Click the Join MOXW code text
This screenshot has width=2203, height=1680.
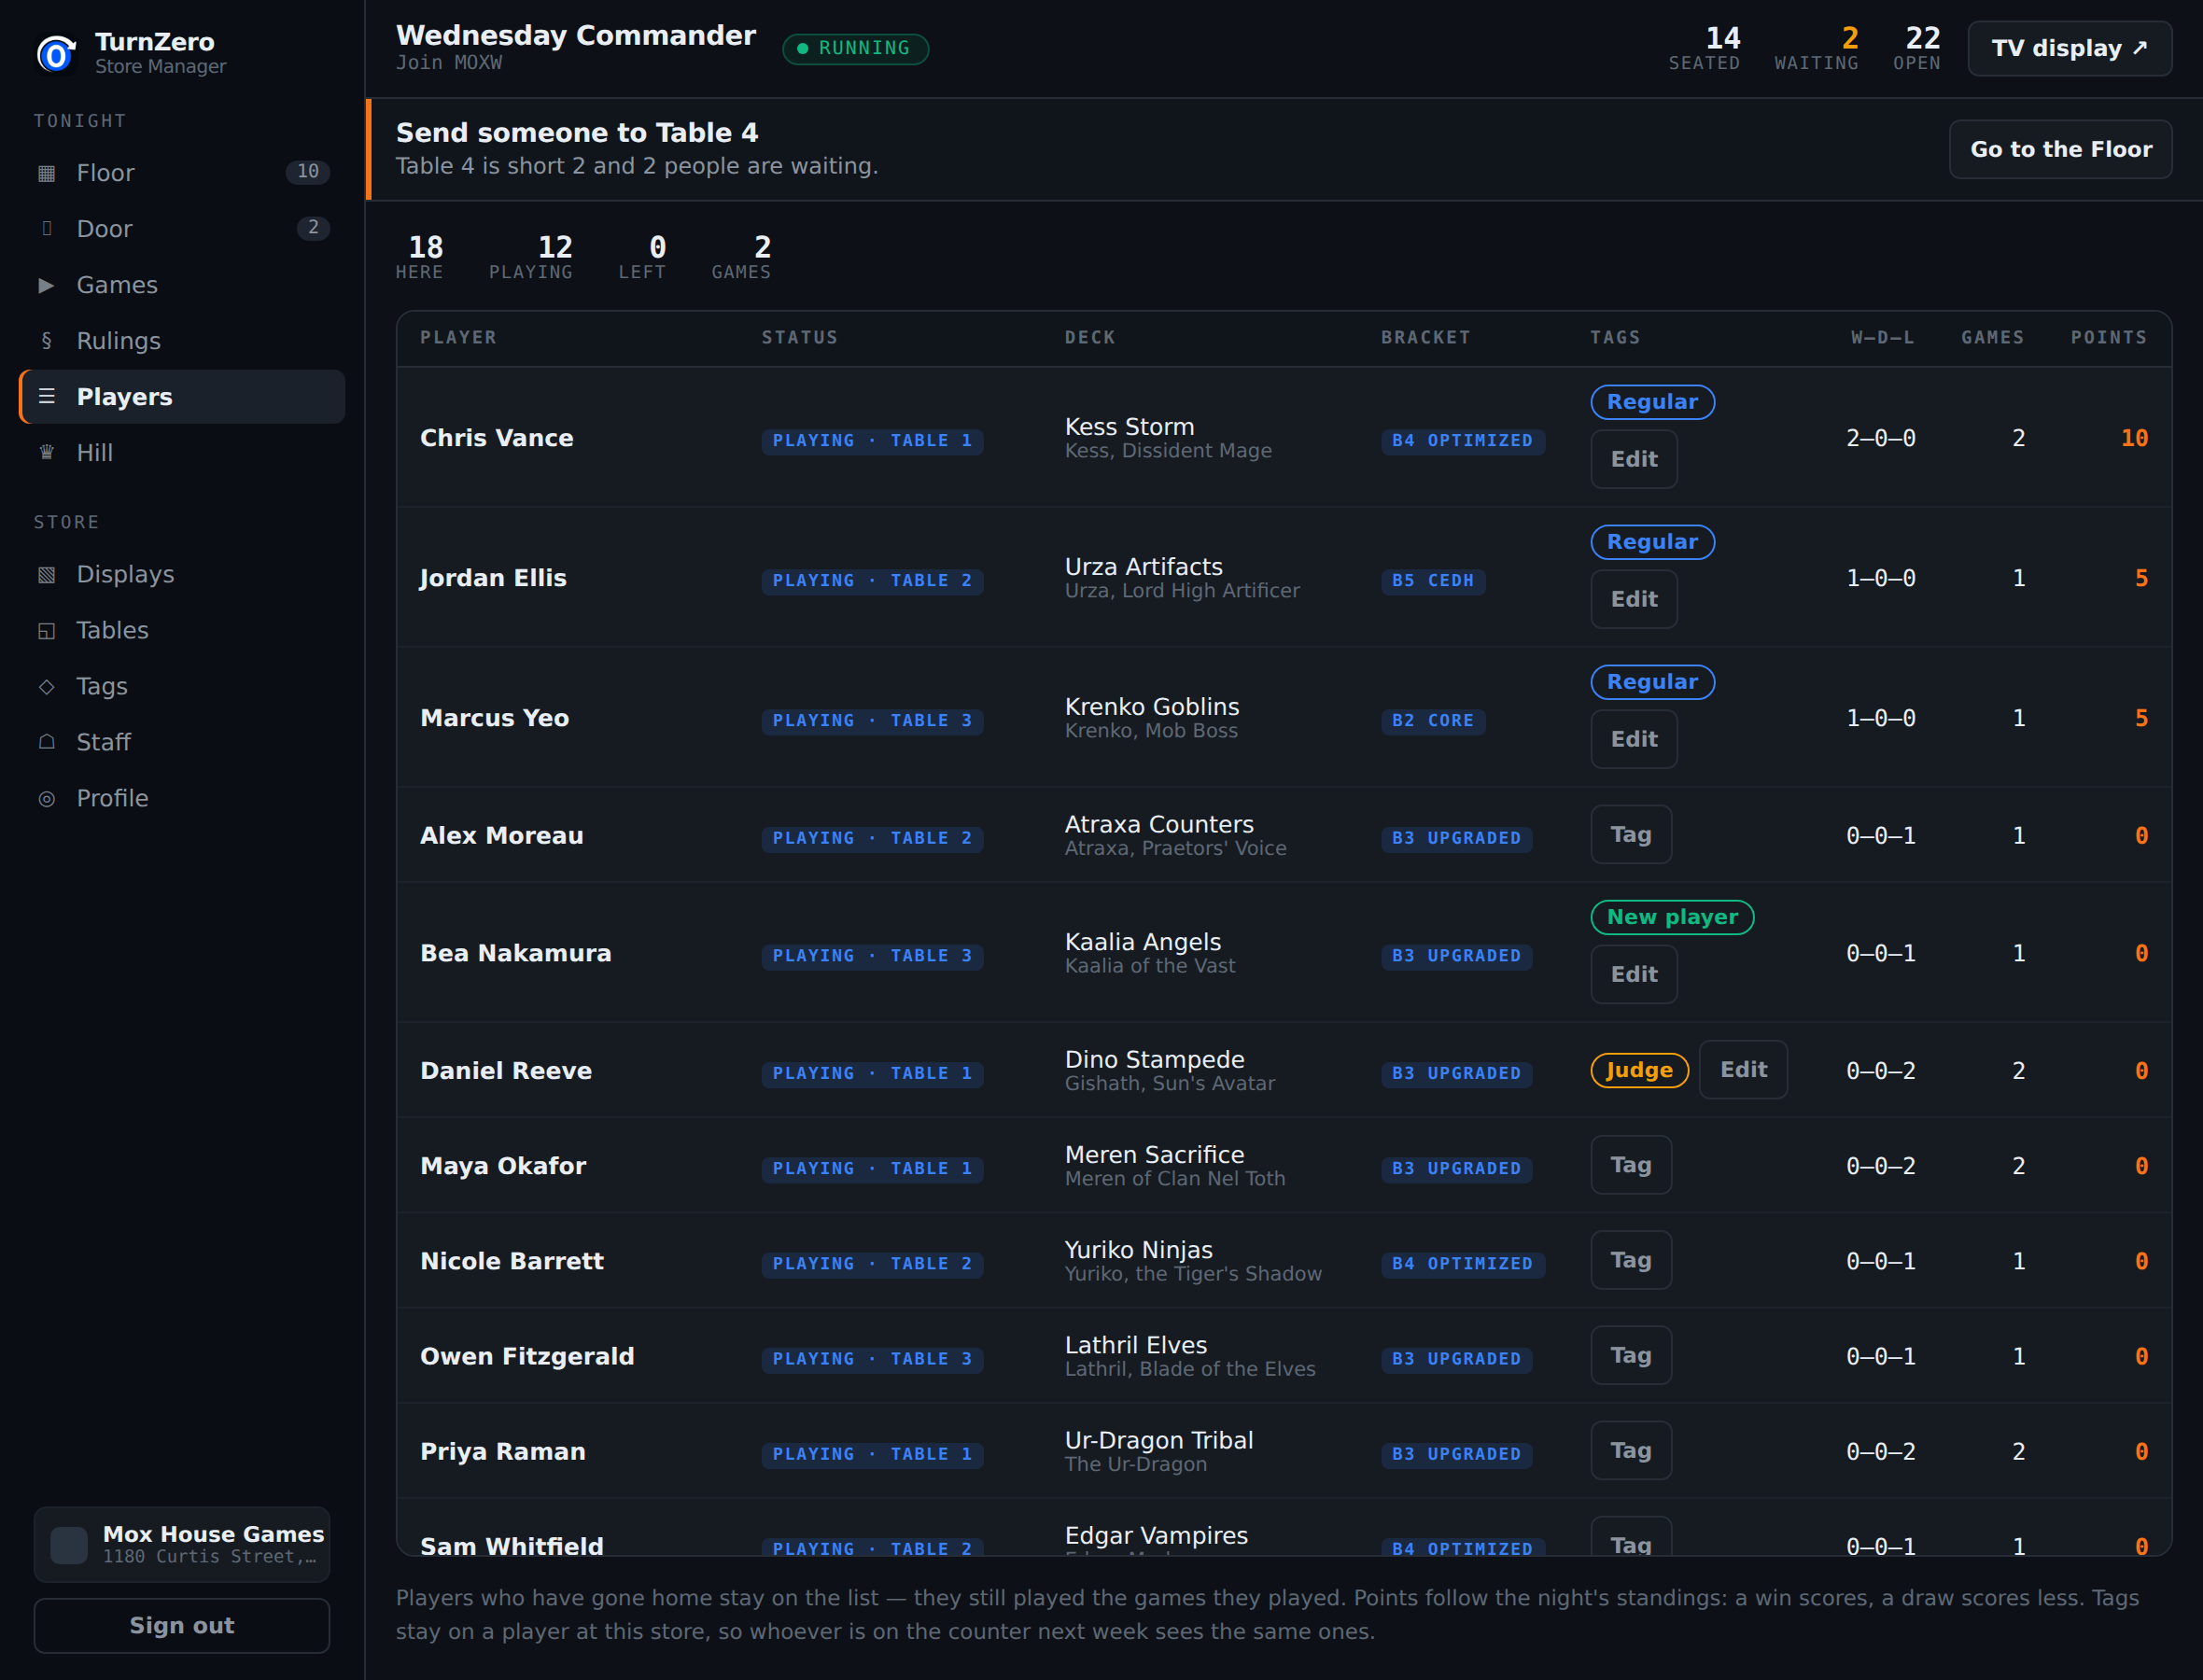(449, 63)
